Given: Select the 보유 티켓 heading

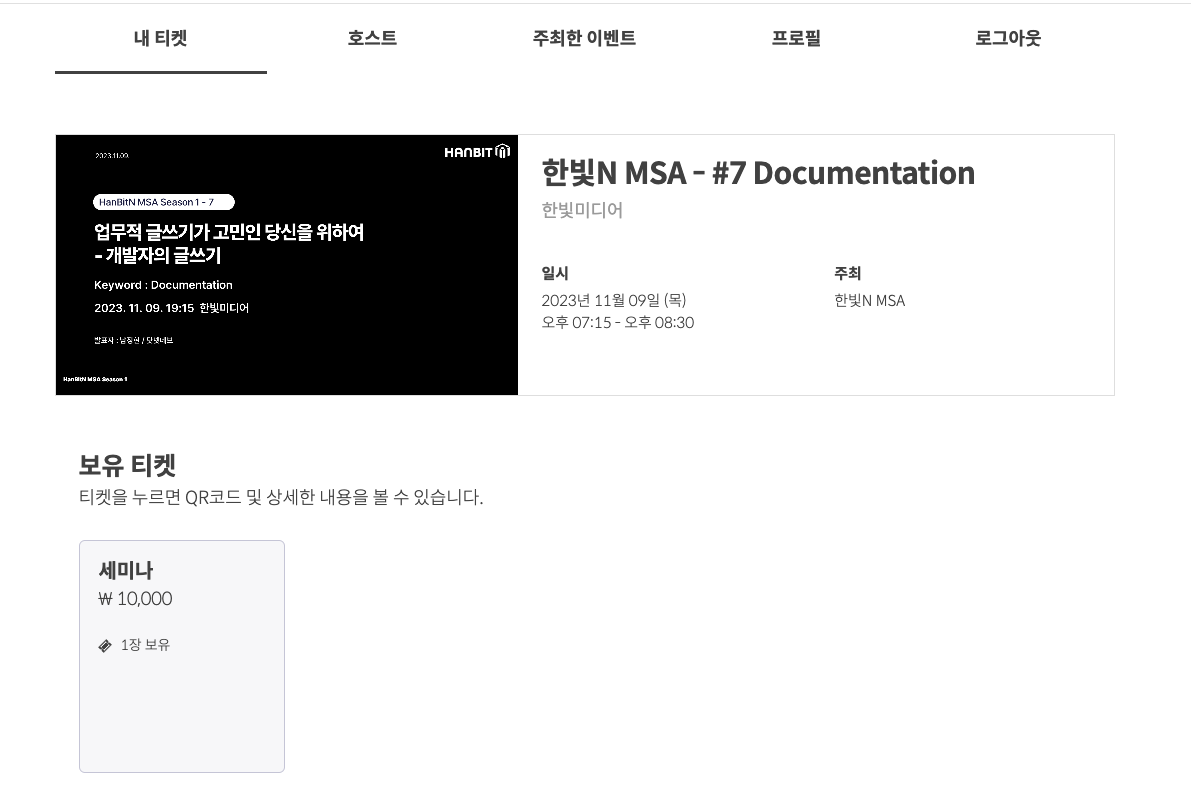Looking at the screenshot, I should (x=127, y=465).
